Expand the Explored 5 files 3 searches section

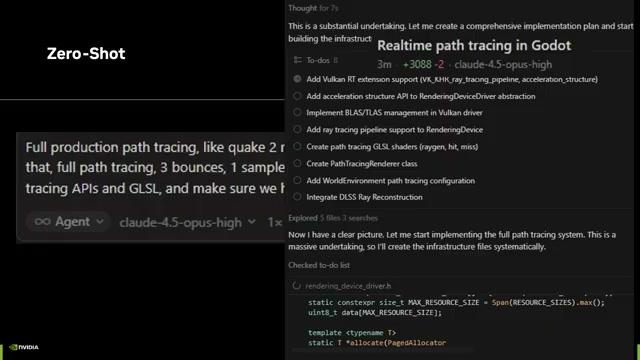[333, 218]
